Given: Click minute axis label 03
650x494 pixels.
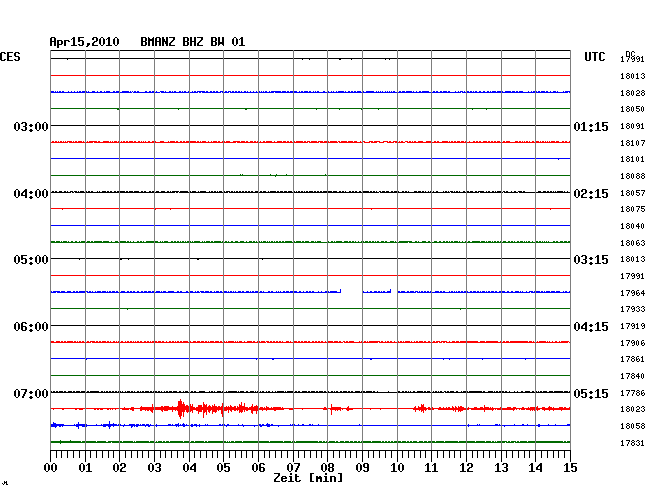Looking at the screenshot, I should [154, 467].
